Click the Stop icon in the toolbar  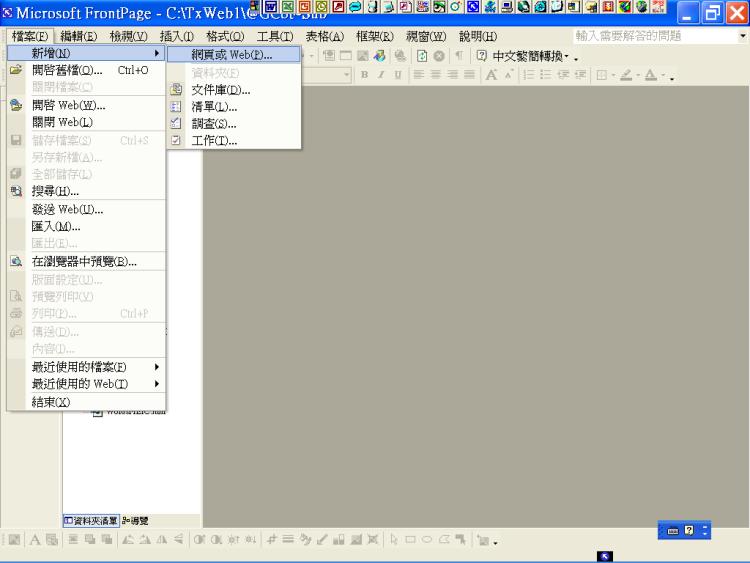coord(441,55)
